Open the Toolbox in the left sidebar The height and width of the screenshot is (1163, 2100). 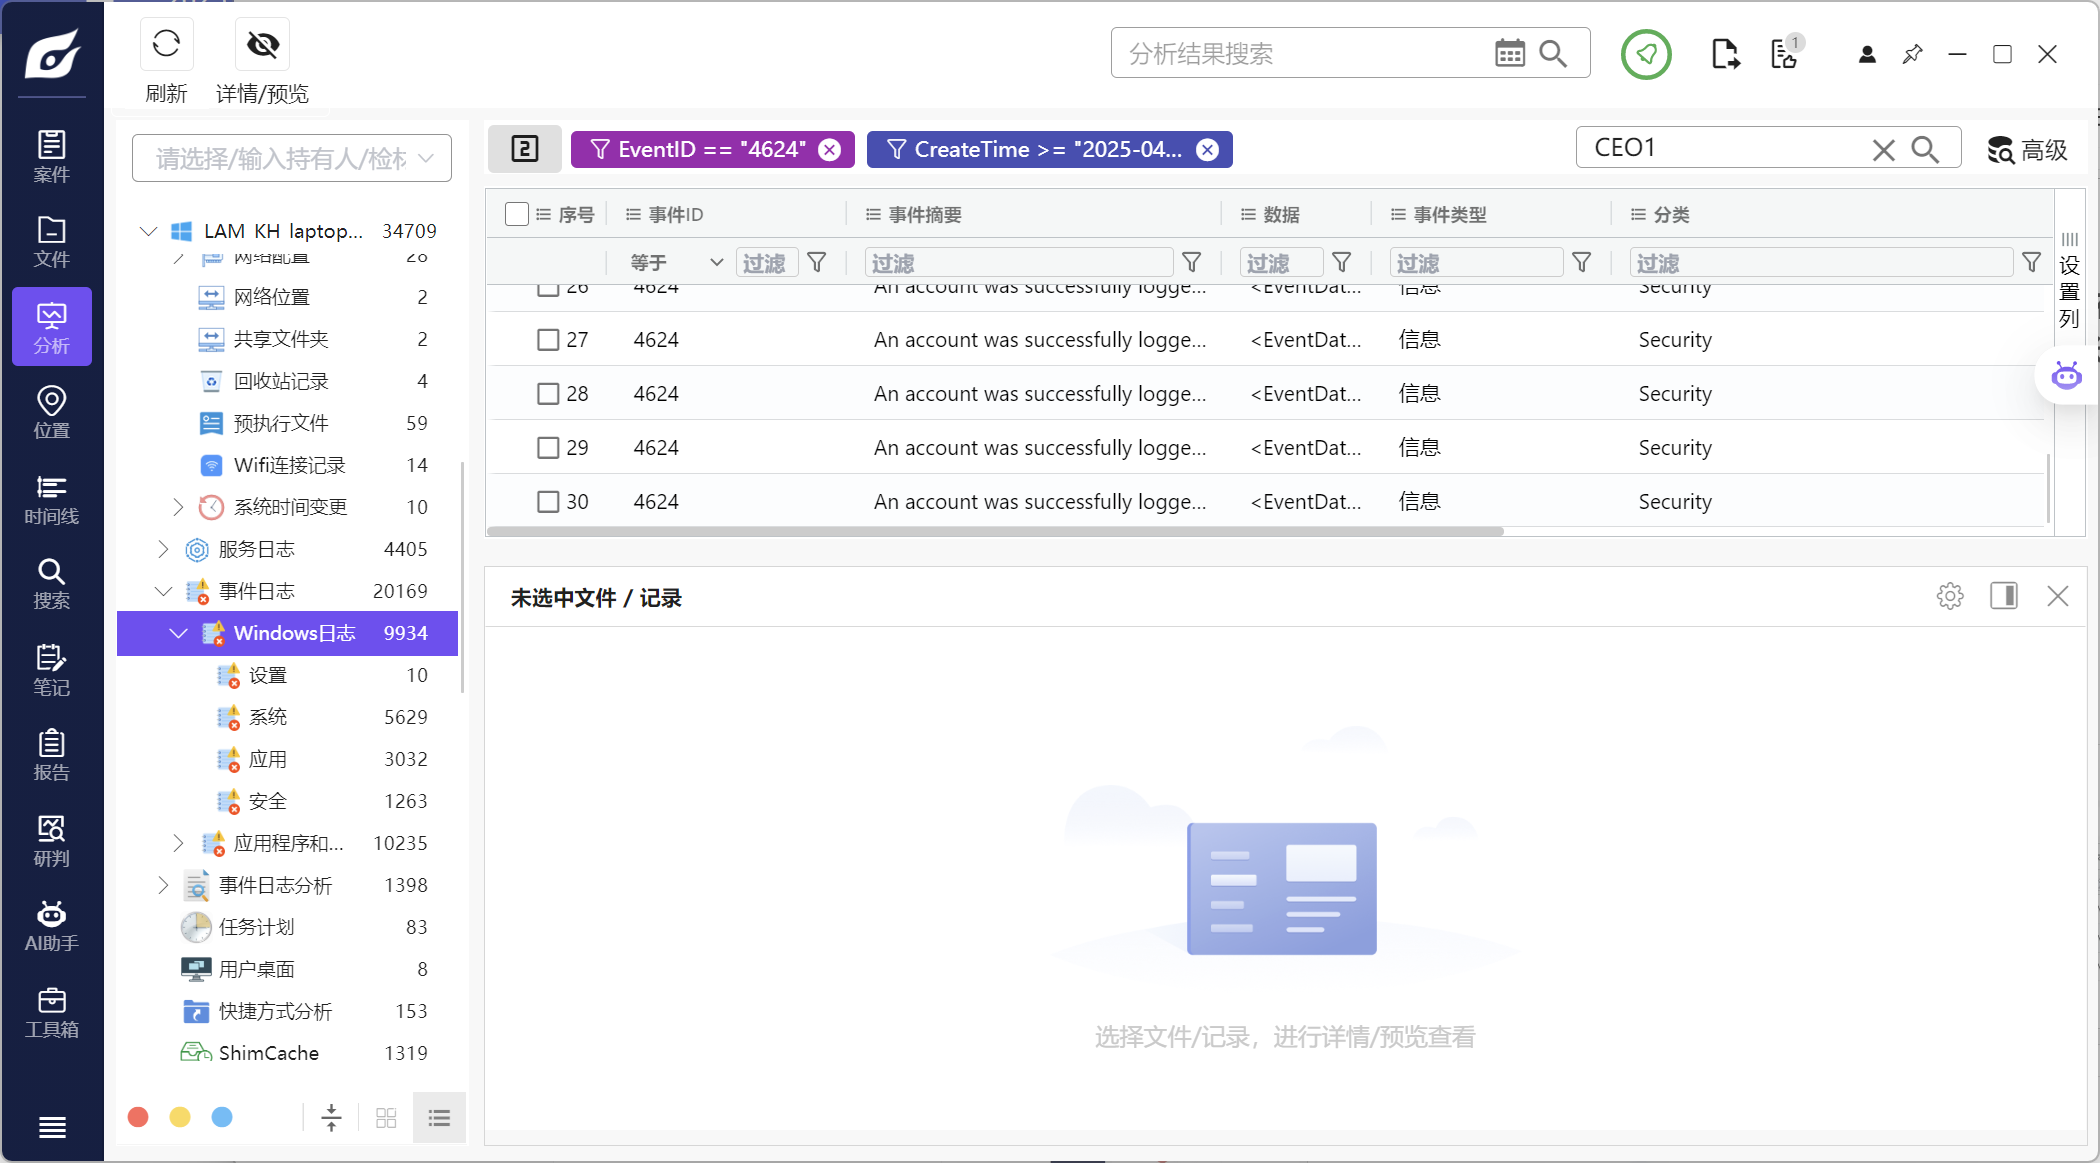pyautogui.click(x=51, y=1013)
